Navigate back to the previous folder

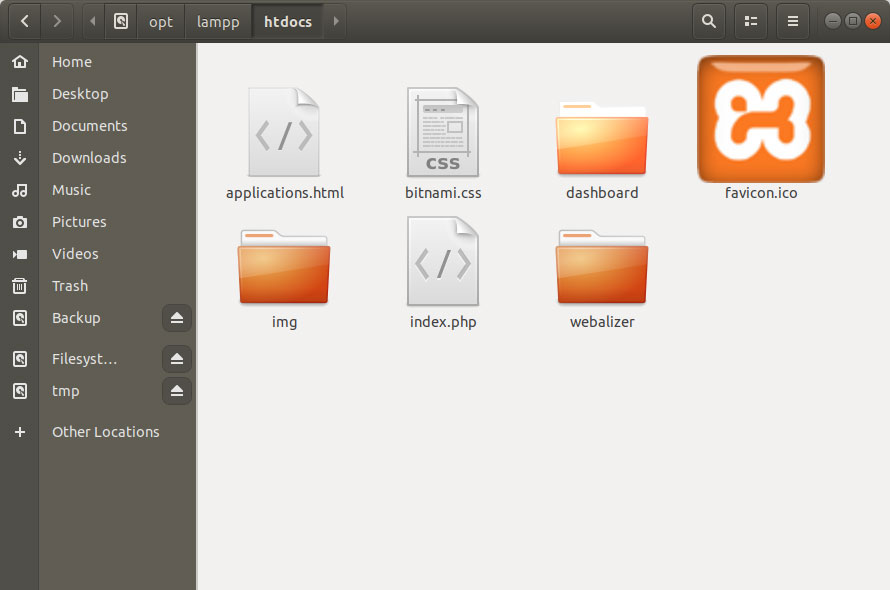click(x=23, y=20)
